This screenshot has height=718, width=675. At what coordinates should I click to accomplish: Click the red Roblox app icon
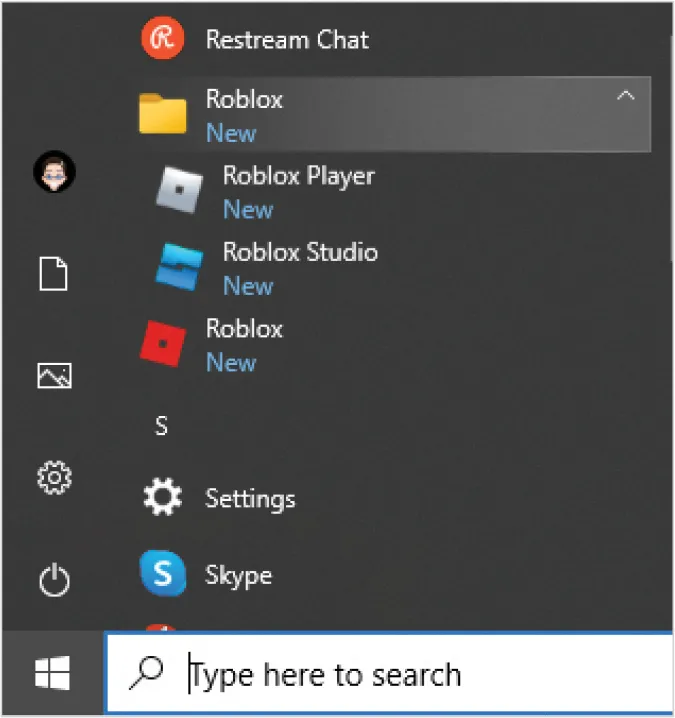(162, 345)
